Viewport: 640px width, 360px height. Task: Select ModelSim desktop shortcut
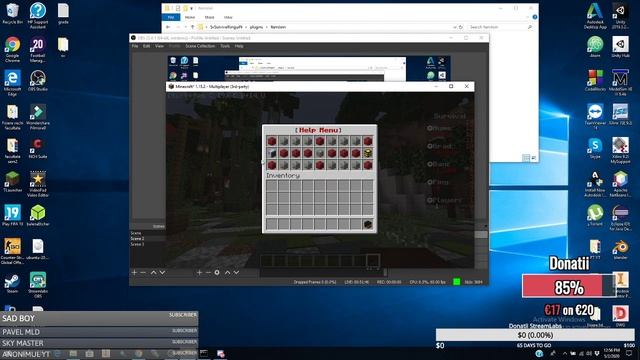tap(620, 83)
